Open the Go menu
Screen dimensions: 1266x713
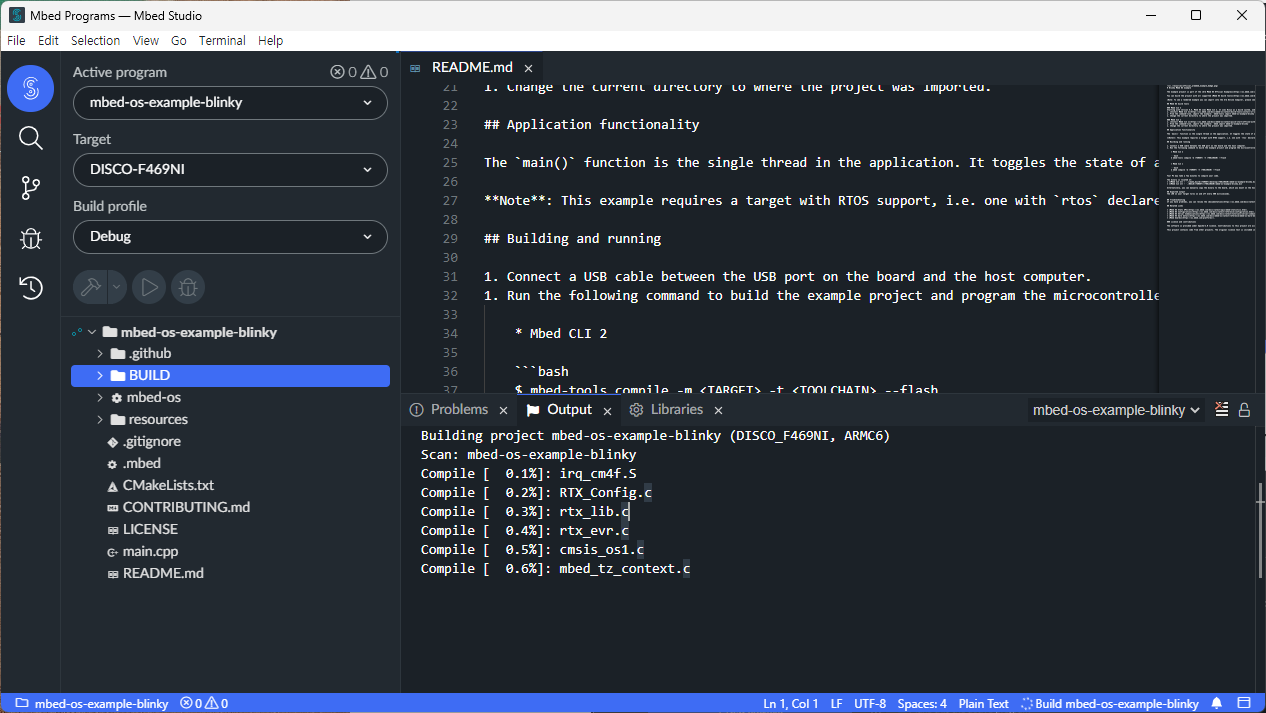[x=179, y=40]
